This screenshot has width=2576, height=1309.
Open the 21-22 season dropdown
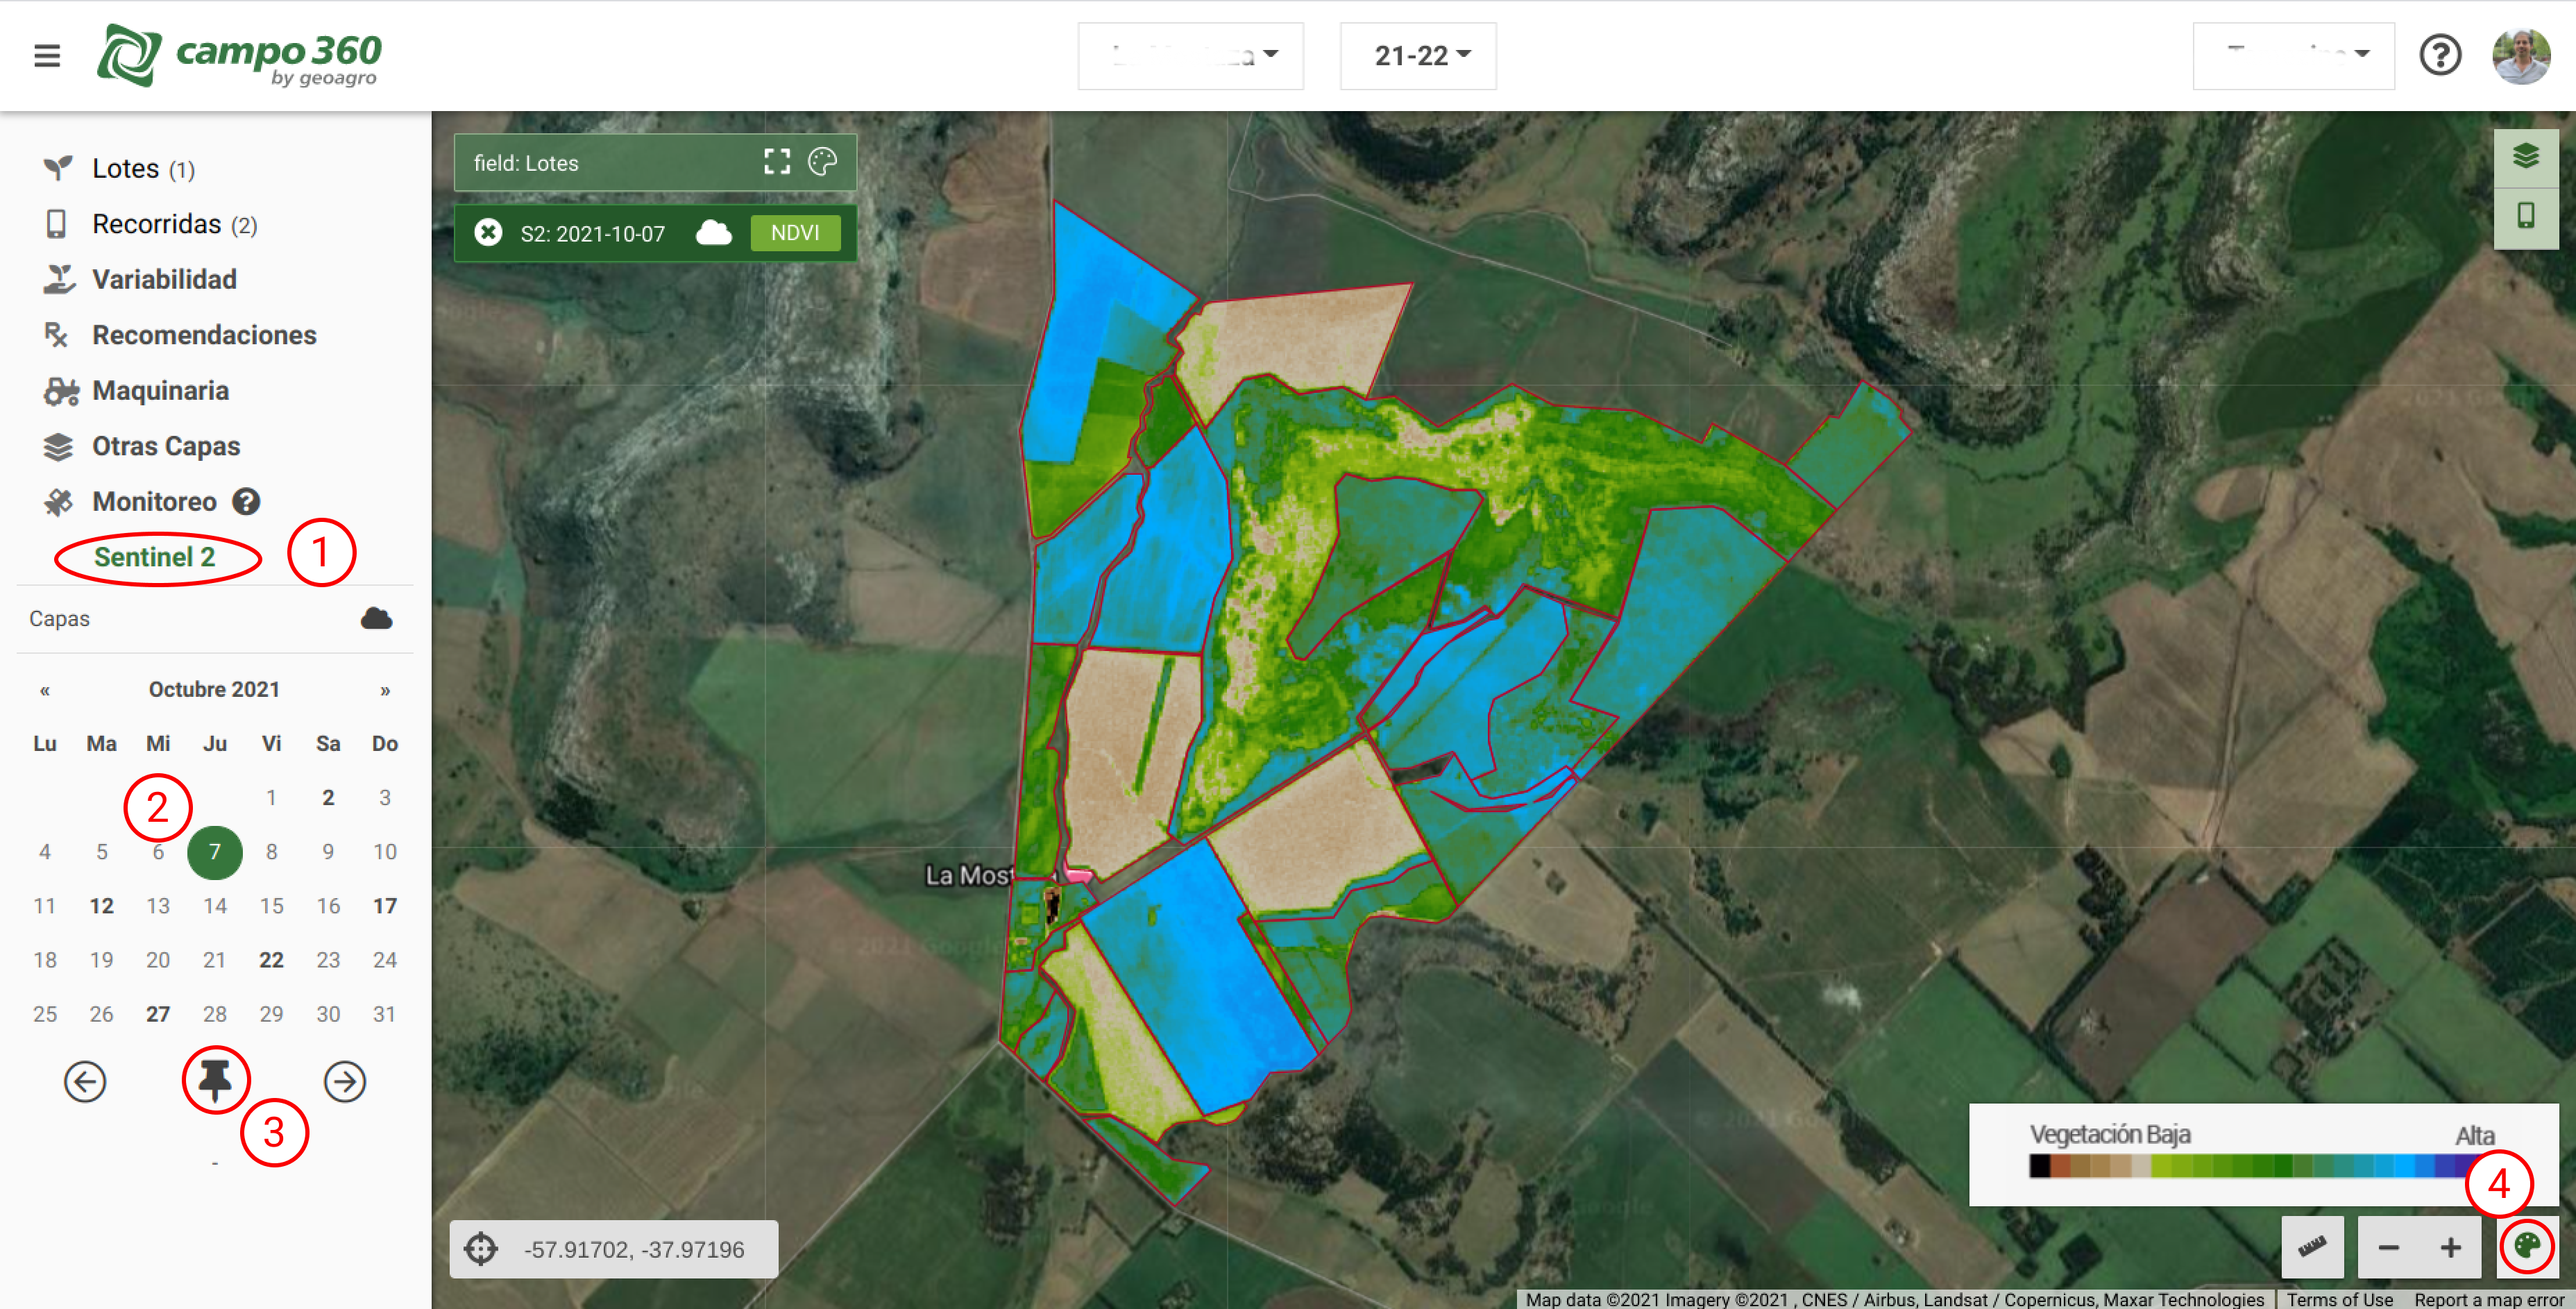pos(1418,56)
